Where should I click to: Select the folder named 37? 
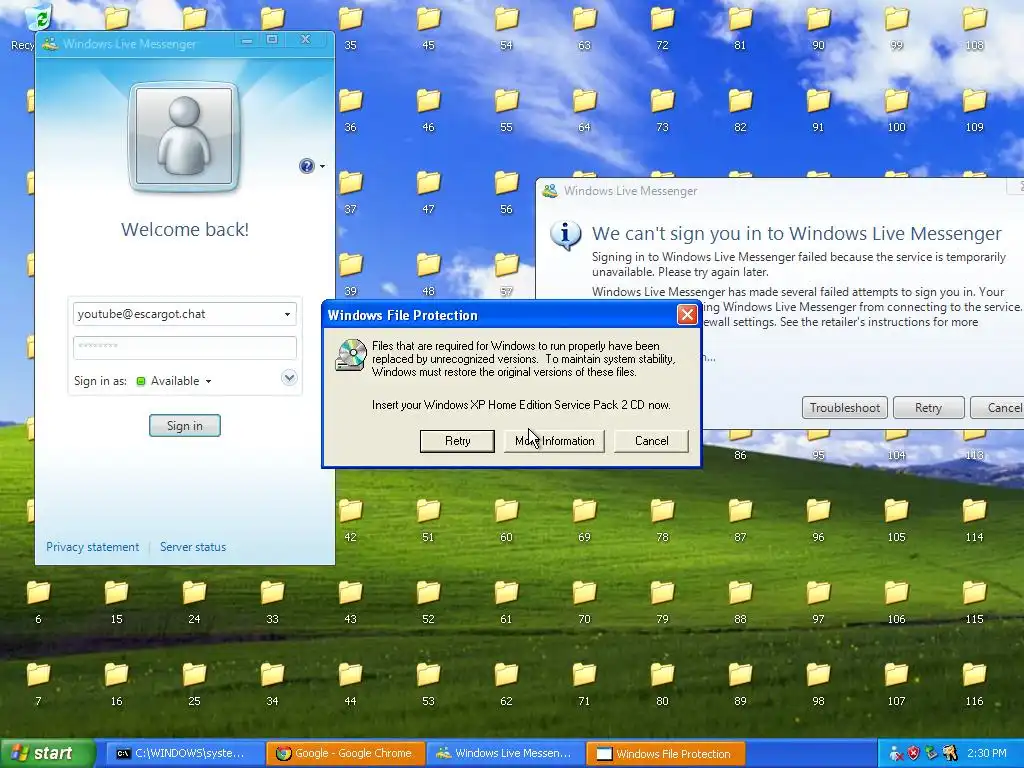[x=351, y=193]
